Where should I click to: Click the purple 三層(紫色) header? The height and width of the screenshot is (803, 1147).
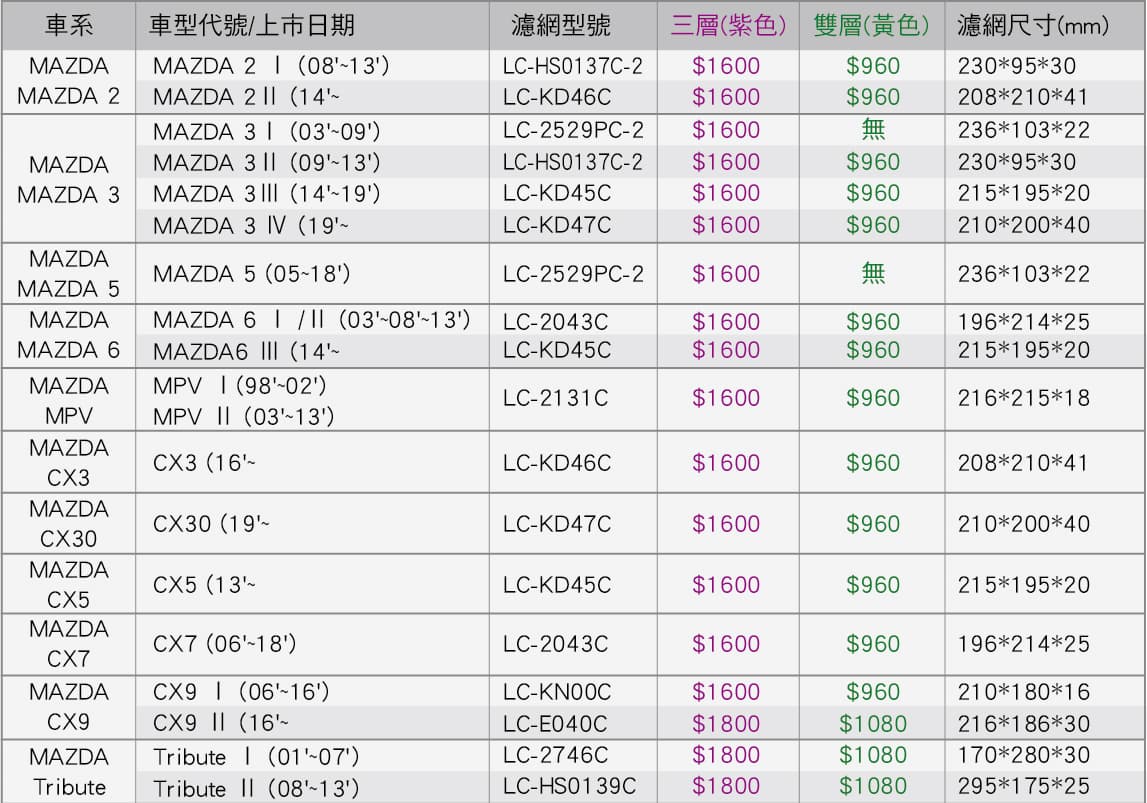728,26
